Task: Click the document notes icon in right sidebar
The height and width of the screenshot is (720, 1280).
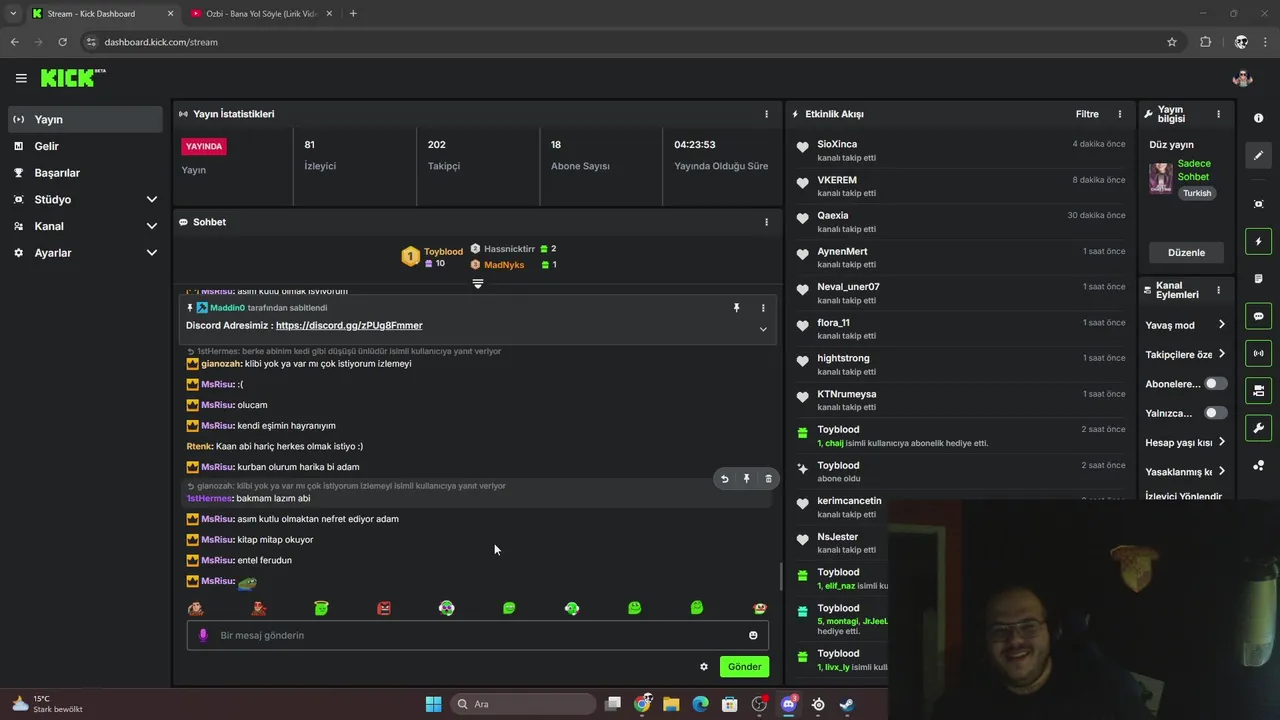Action: click(1259, 278)
